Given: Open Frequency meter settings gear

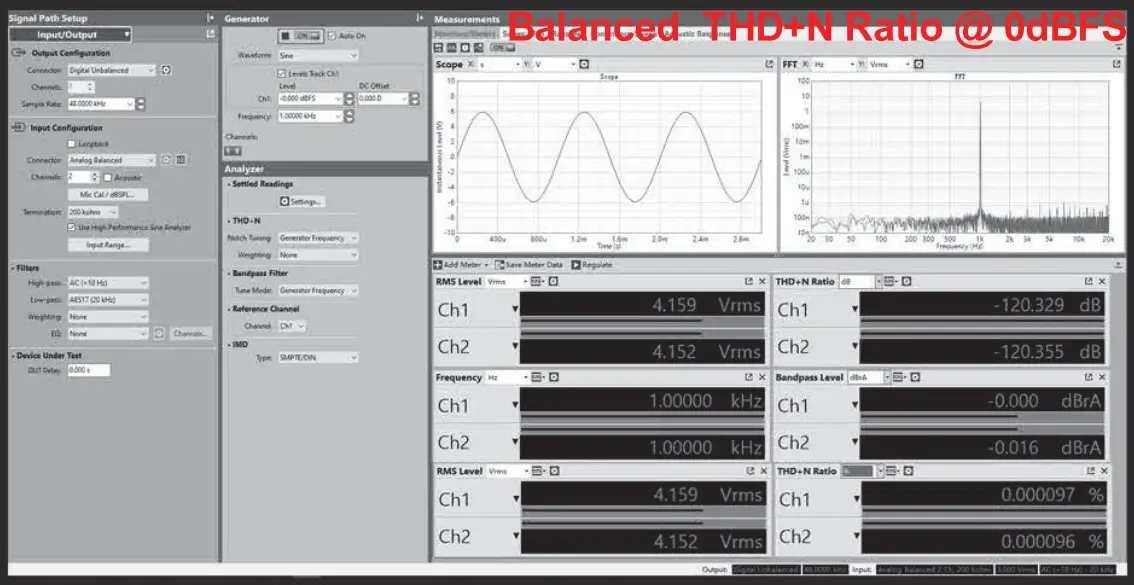Looking at the screenshot, I should tap(553, 377).
